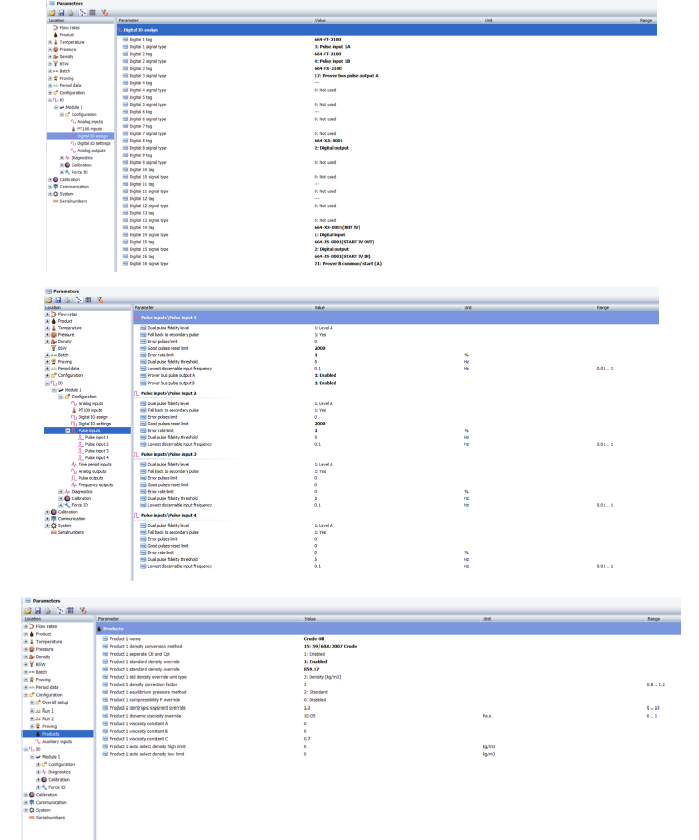Collapse Module 1 in the Digital IO assign window tree
The width and height of the screenshot is (699, 840).
click(x=56, y=107)
